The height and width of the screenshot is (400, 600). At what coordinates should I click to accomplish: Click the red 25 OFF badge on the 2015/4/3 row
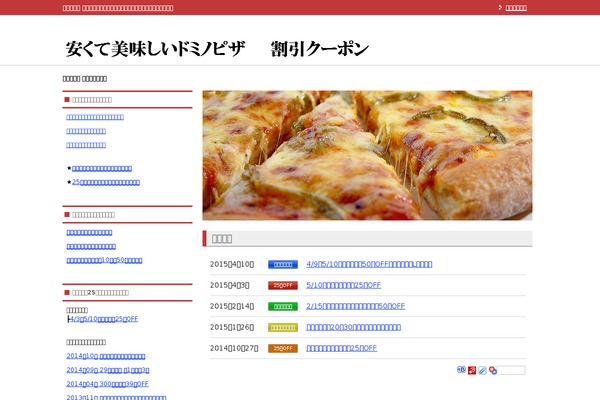coord(283,286)
